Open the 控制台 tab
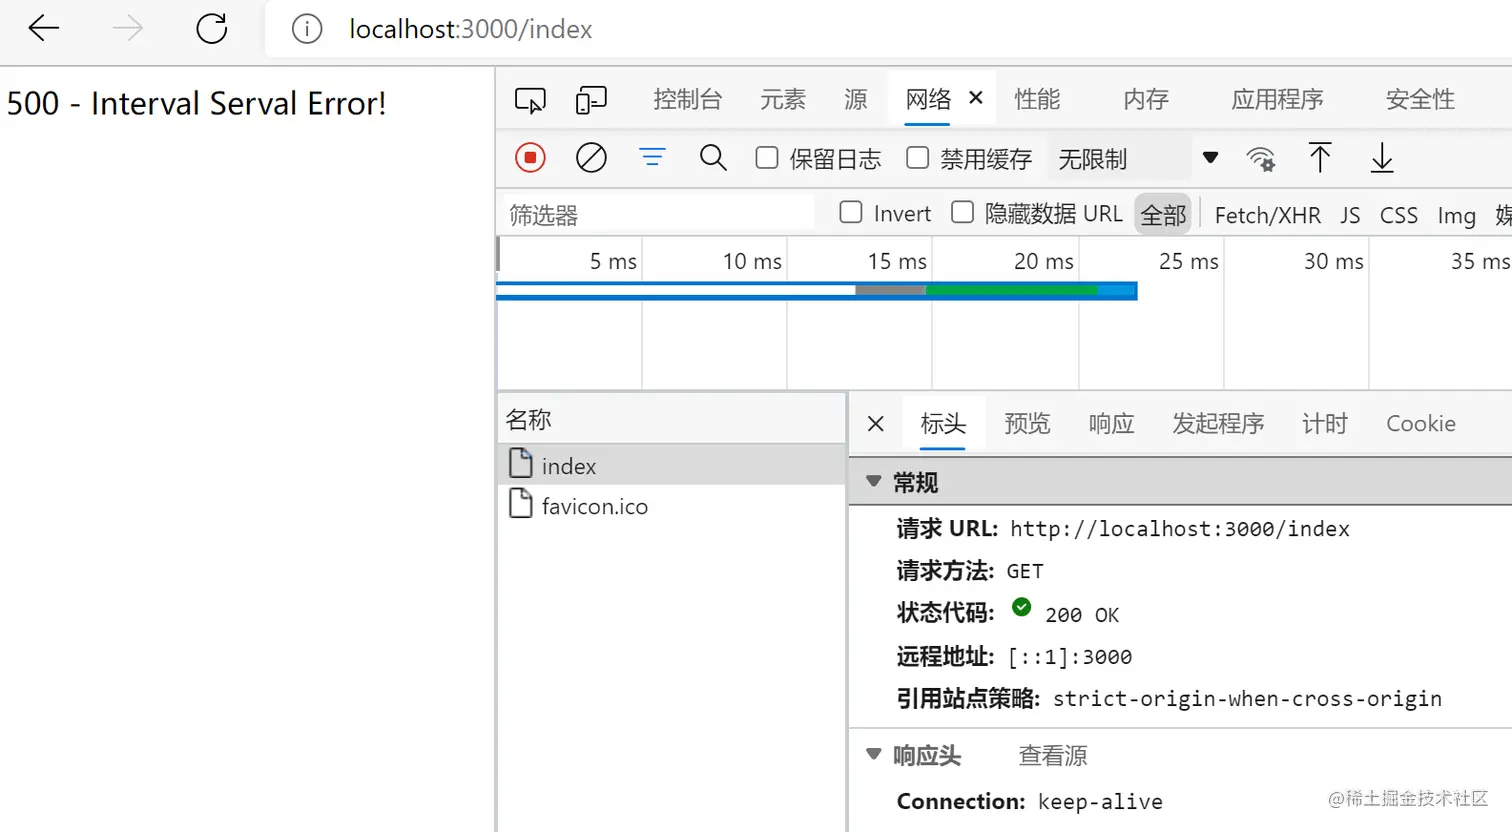The height and width of the screenshot is (832, 1512). pos(687,99)
